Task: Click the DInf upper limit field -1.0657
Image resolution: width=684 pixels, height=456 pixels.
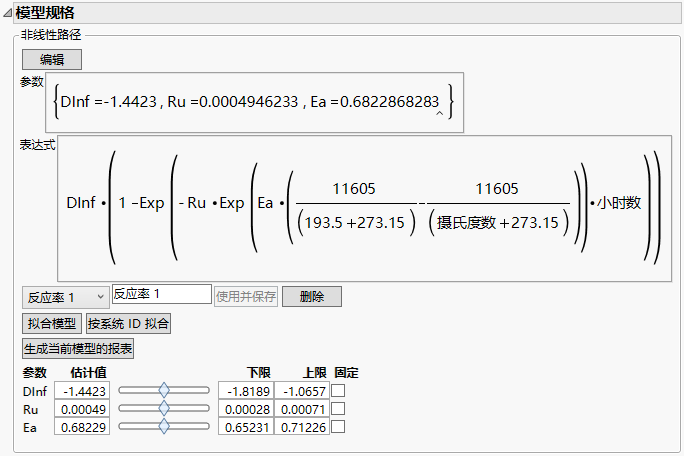Action: (302, 391)
